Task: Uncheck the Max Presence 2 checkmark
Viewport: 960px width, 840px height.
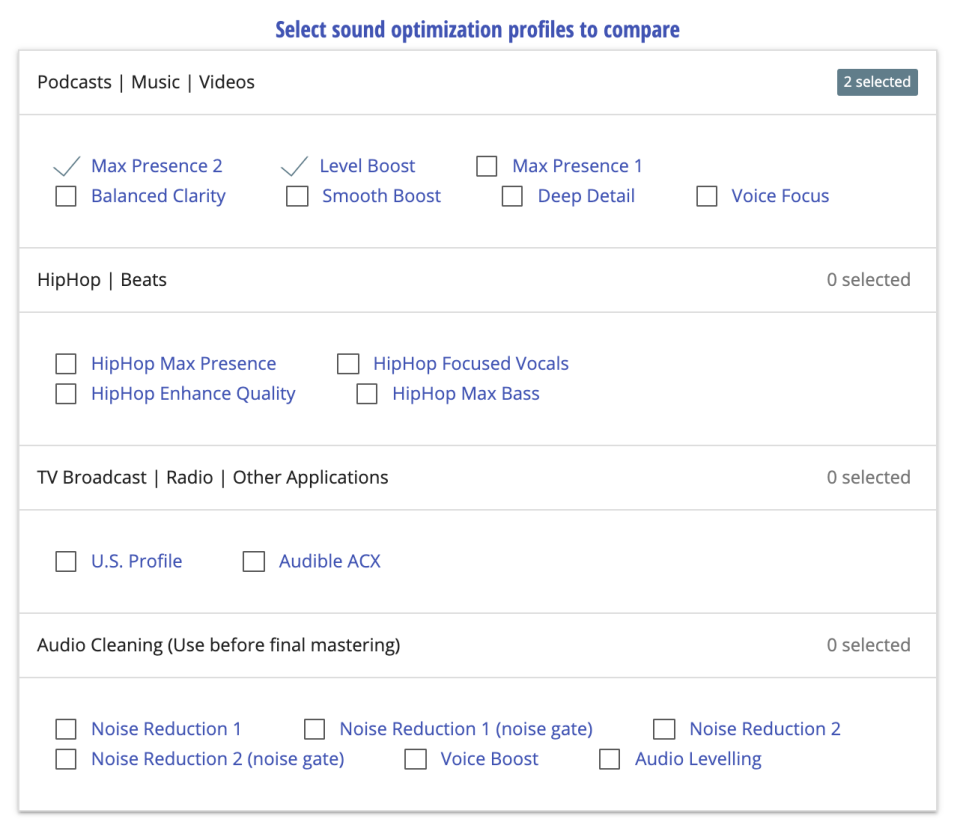Action: tap(66, 166)
